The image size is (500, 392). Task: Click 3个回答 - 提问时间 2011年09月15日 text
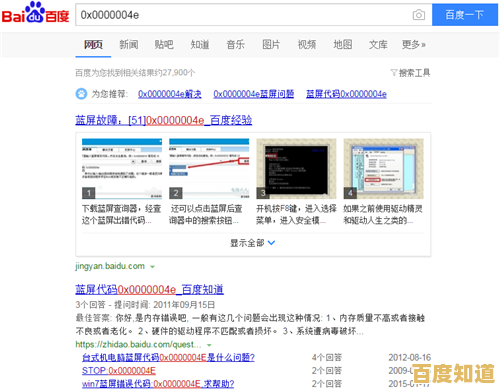145,305
